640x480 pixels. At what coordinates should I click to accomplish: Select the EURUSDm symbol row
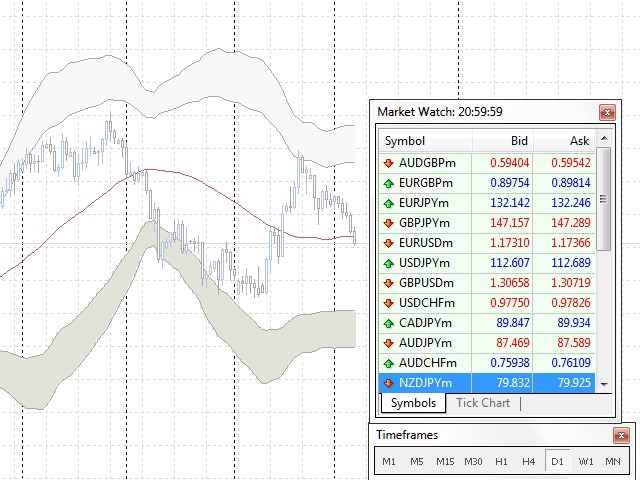click(487, 243)
